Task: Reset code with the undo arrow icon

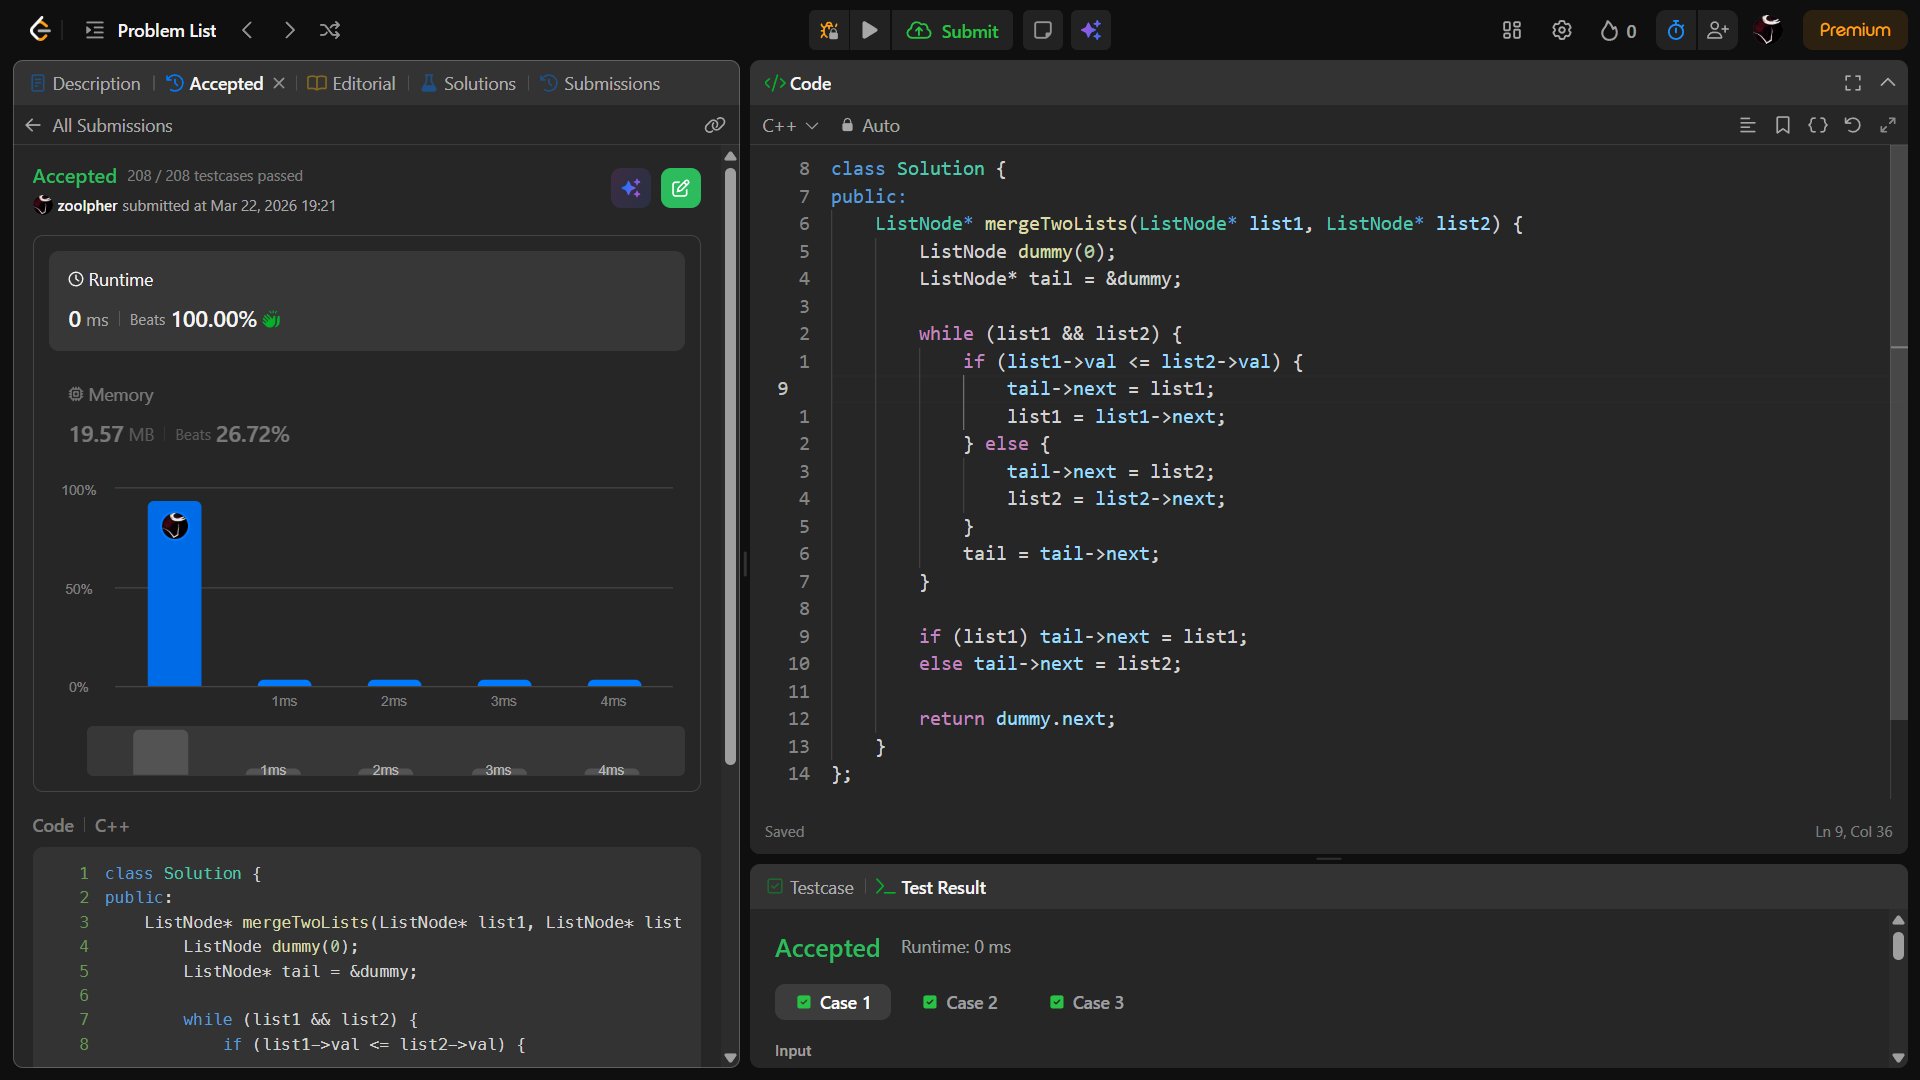Action: pyautogui.click(x=1852, y=125)
